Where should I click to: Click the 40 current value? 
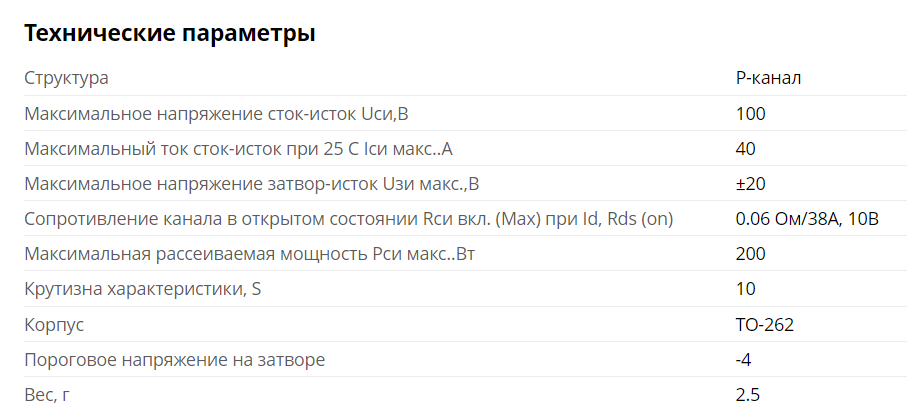tap(746, 149)
